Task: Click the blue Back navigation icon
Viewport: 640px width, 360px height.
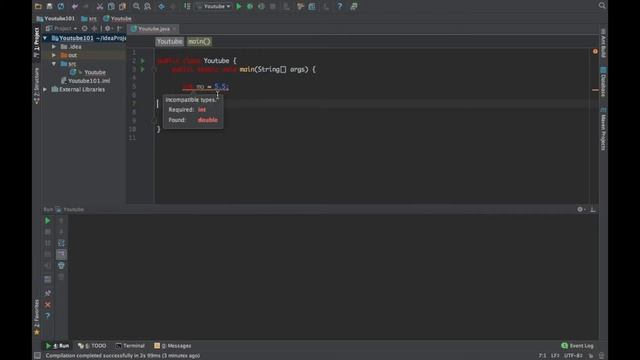Action: click(162, 6)
